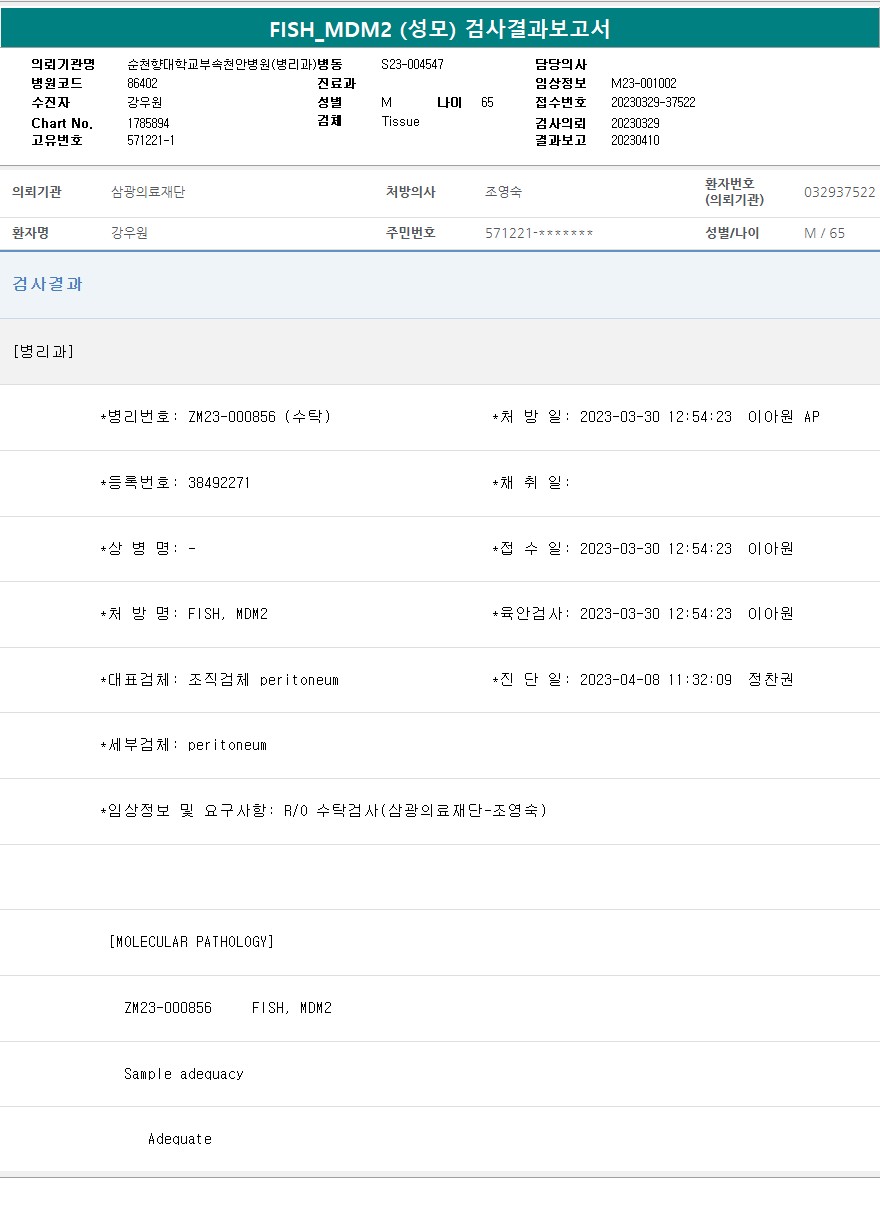Click the 등록번호 38492271 value
The height and width of the screenshot is (1219, 880).
click(218, 483)
